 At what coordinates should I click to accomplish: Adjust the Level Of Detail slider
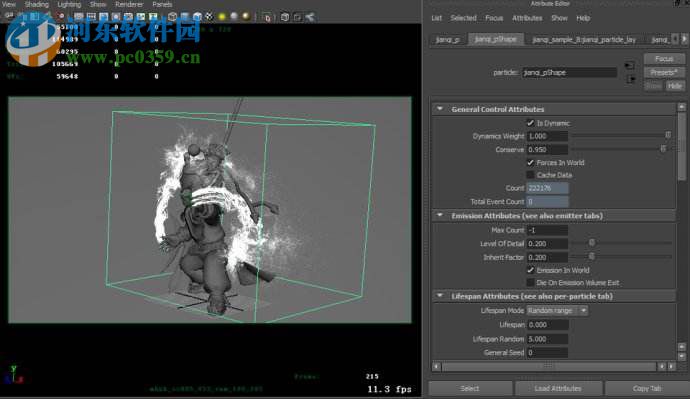point(592,242)
